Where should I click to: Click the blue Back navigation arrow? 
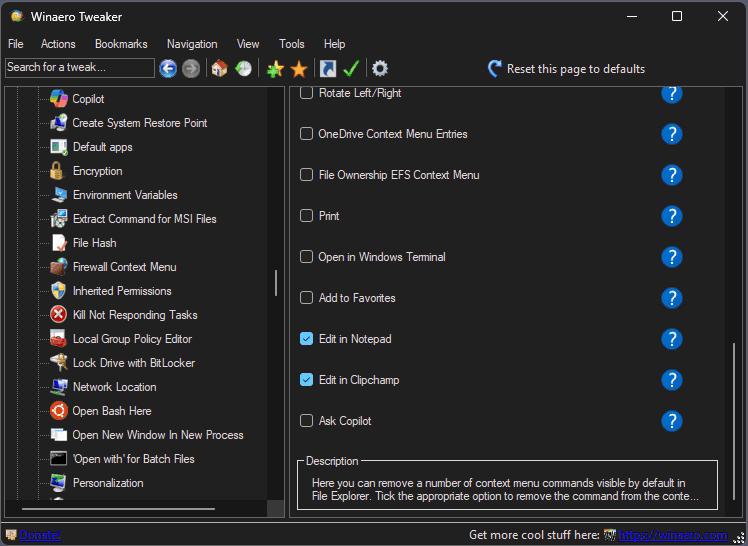168,69
